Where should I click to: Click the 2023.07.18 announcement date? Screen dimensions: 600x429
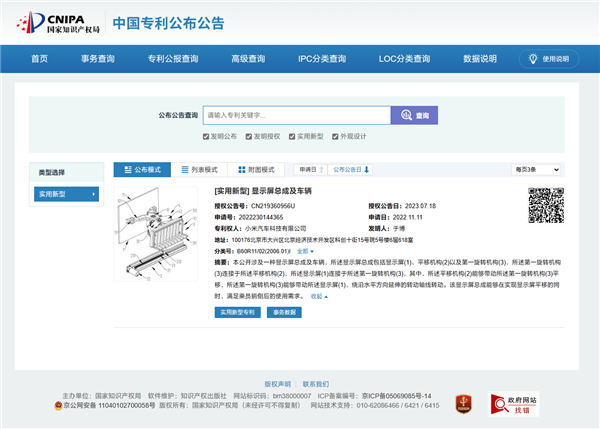pyautogui.click(x=421, y=206)
